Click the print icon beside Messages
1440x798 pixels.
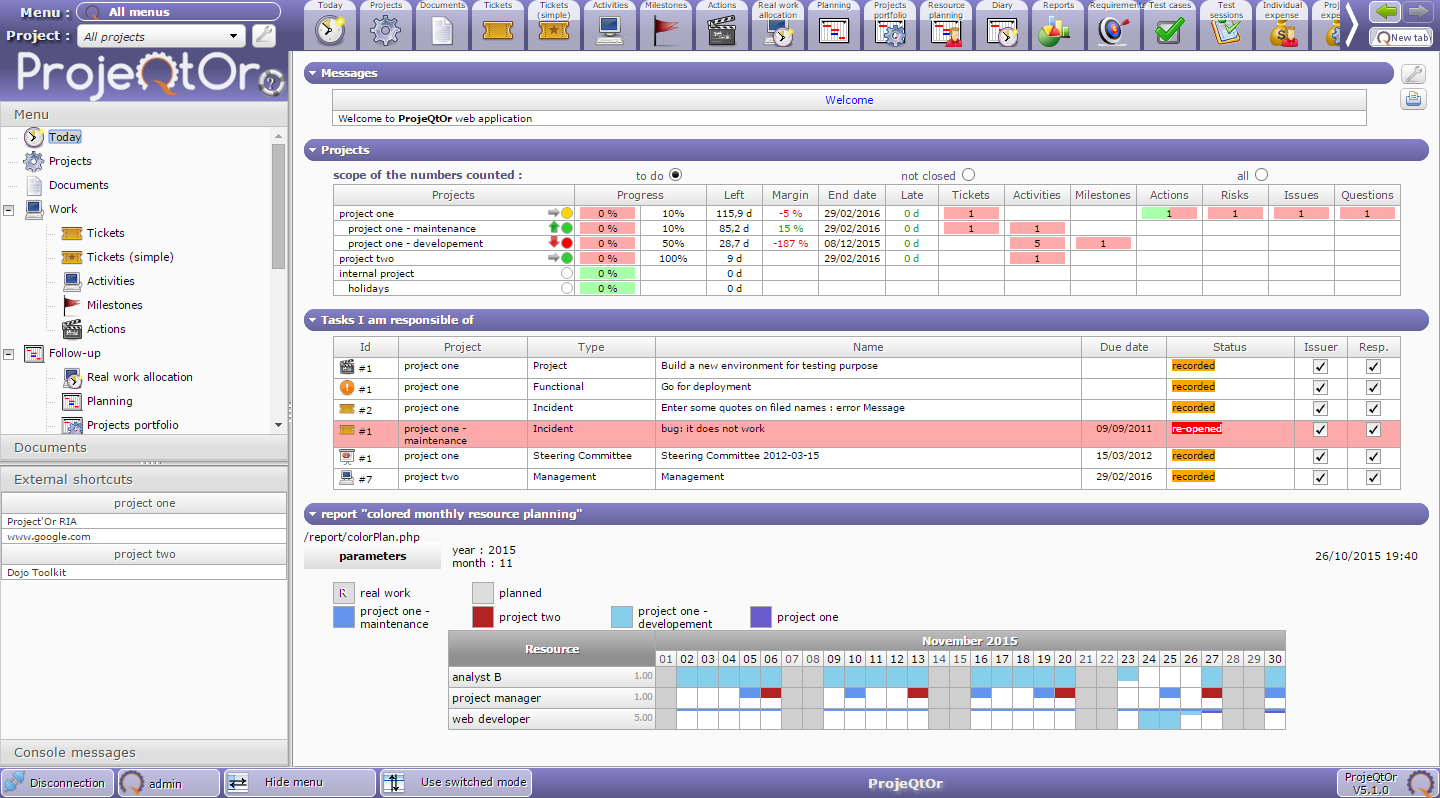(1412, 99)
